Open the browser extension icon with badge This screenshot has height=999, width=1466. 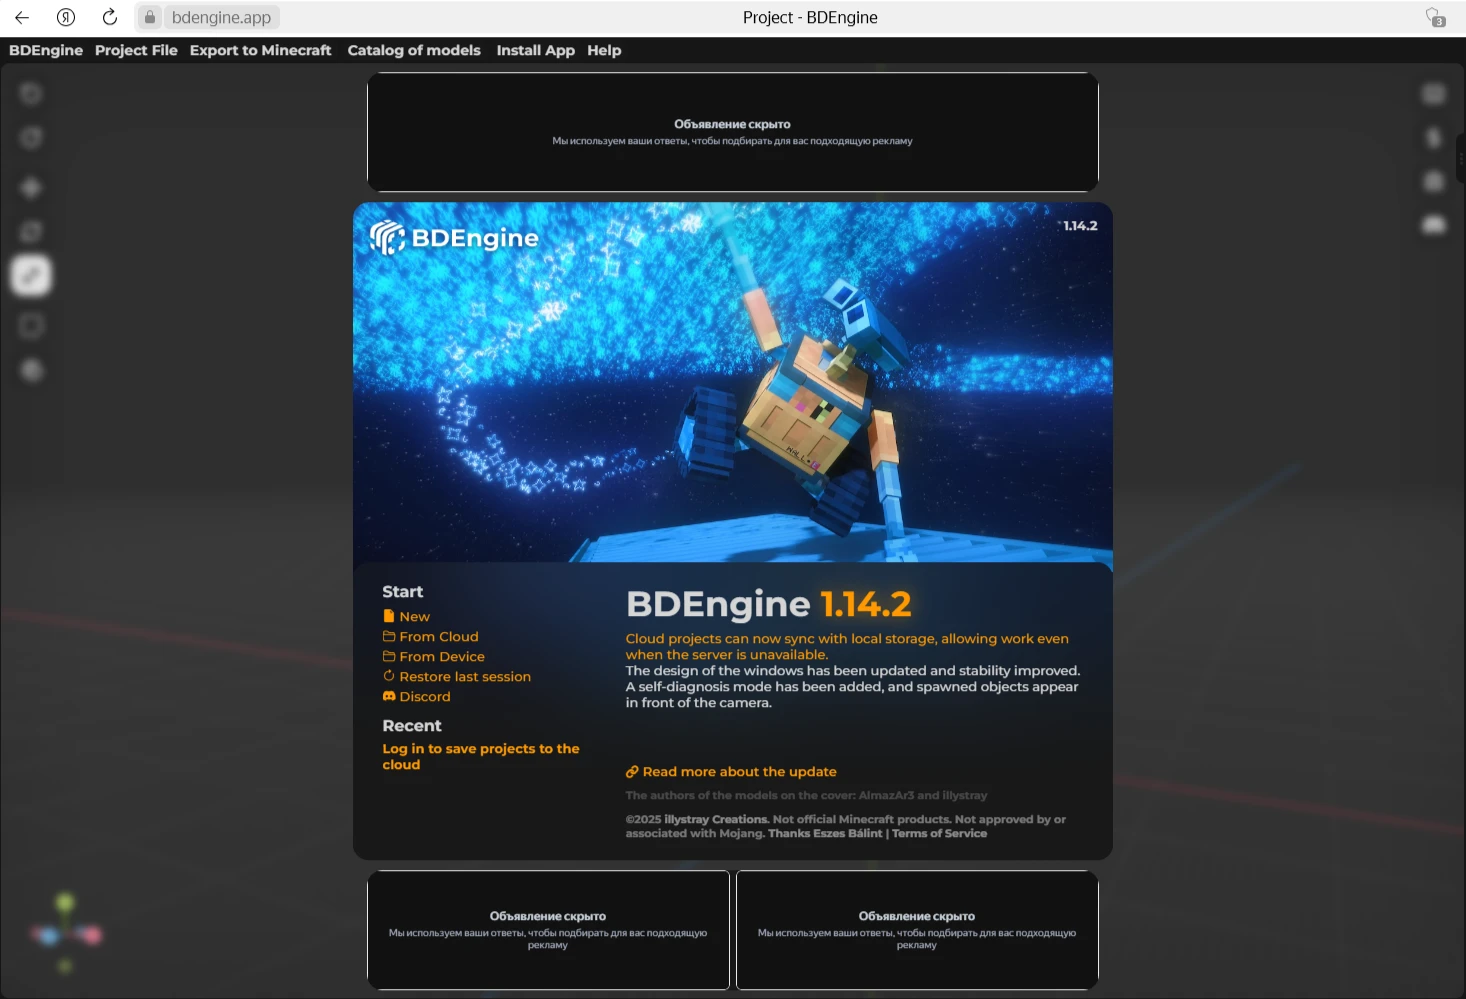[x=1435, y=17]
